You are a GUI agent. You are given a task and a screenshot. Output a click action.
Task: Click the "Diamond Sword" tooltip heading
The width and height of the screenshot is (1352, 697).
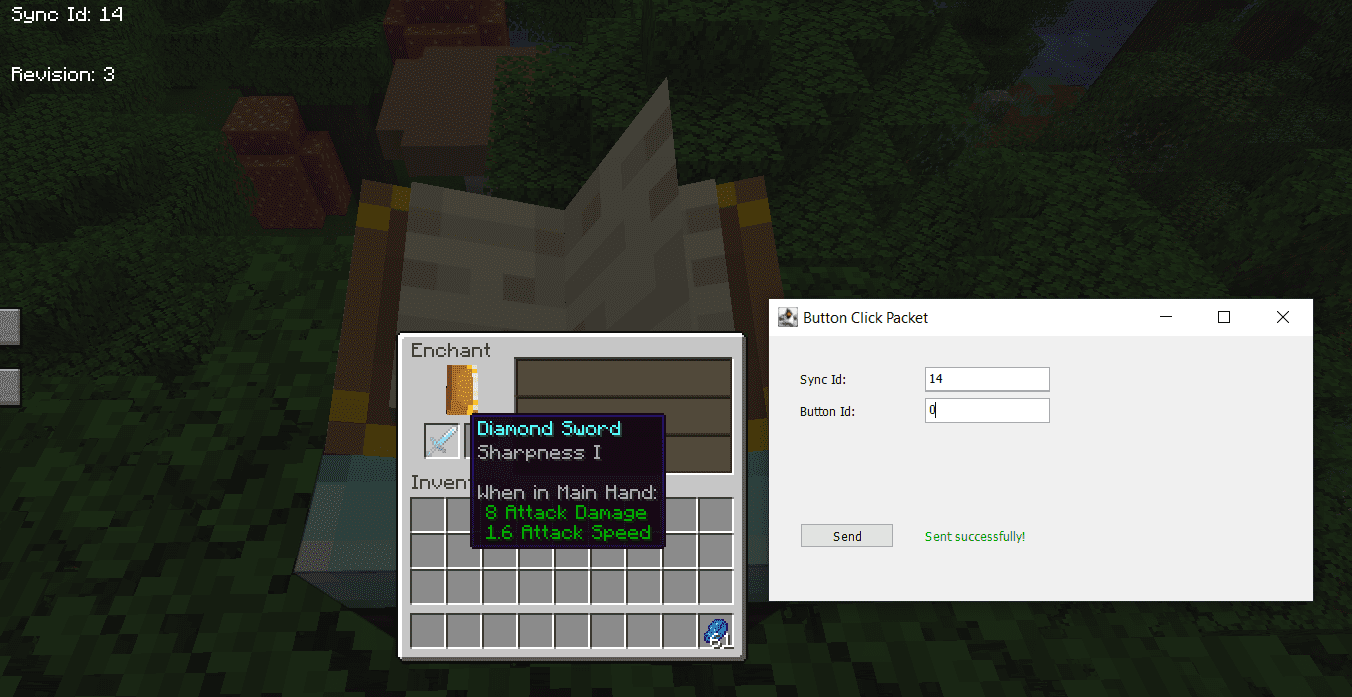click(549, 428)
